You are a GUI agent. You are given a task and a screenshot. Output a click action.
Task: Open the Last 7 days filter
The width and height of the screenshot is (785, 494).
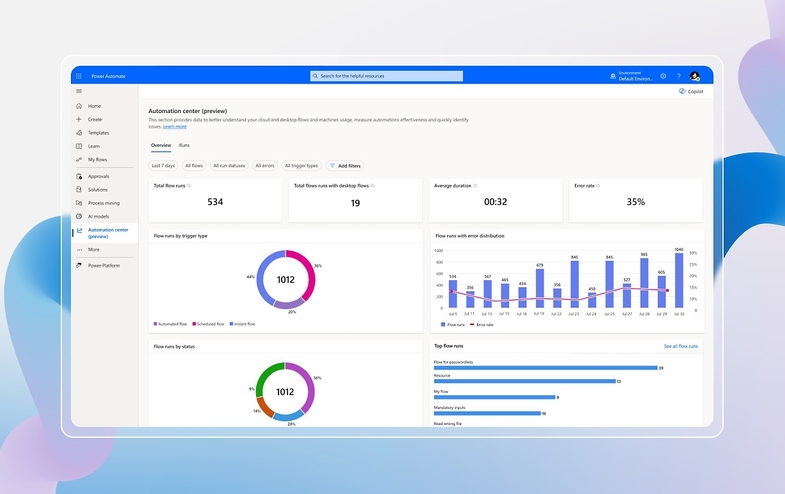[x=163, y=166]
